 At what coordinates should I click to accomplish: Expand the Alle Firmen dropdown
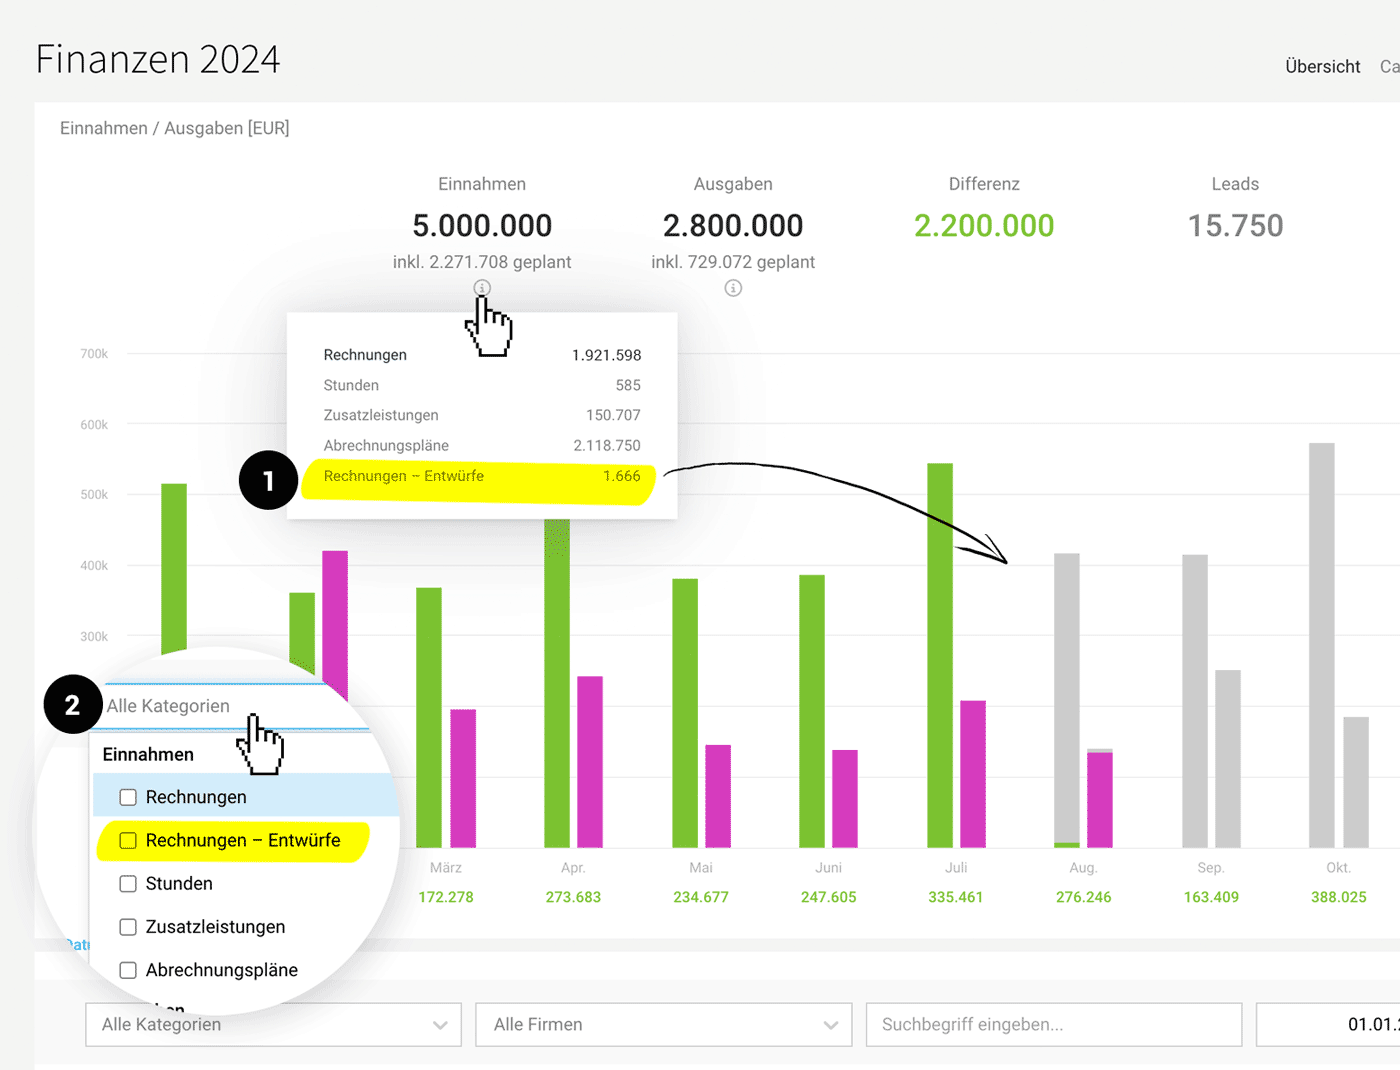pos(664,1024)
